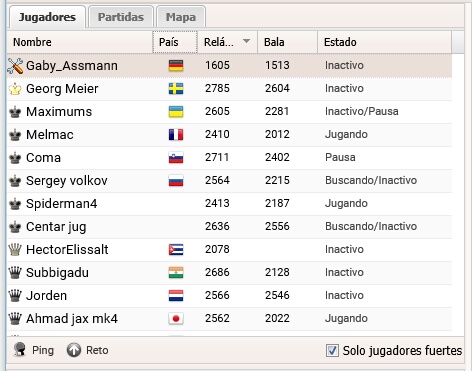Select the Jugadores tab
The image size is (472, 371).
(x=47, y=17)
